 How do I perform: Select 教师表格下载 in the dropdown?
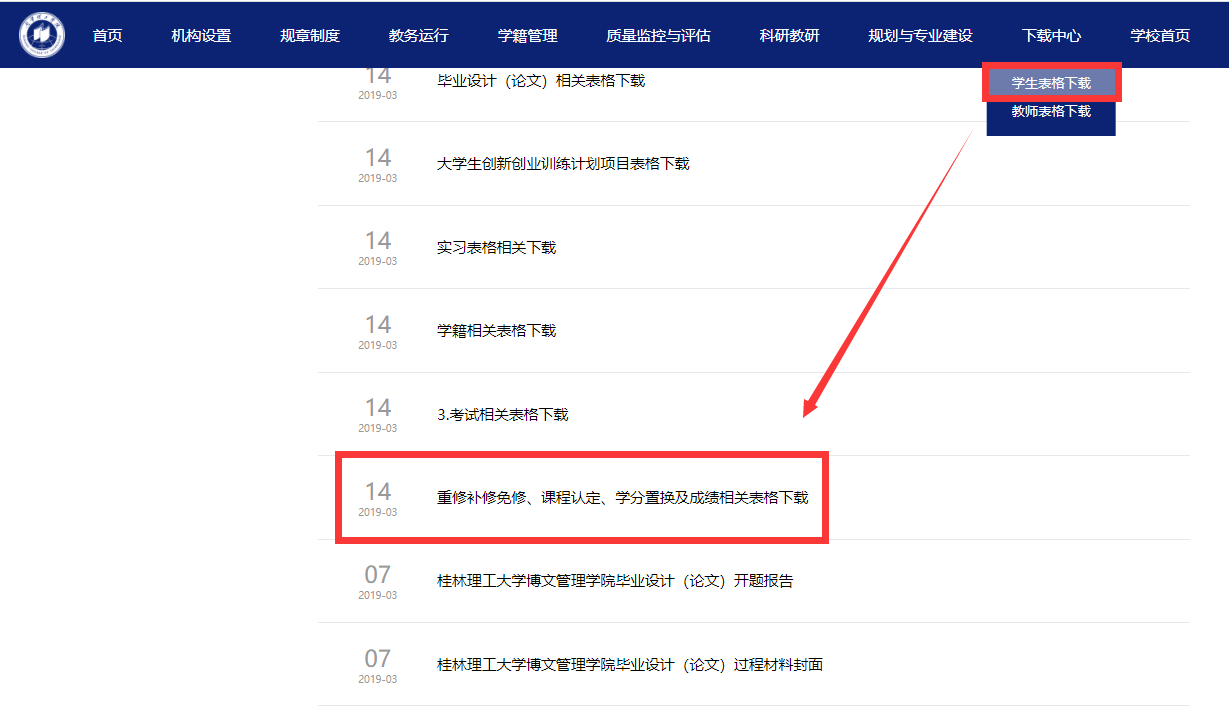[x=1051, y=112]
